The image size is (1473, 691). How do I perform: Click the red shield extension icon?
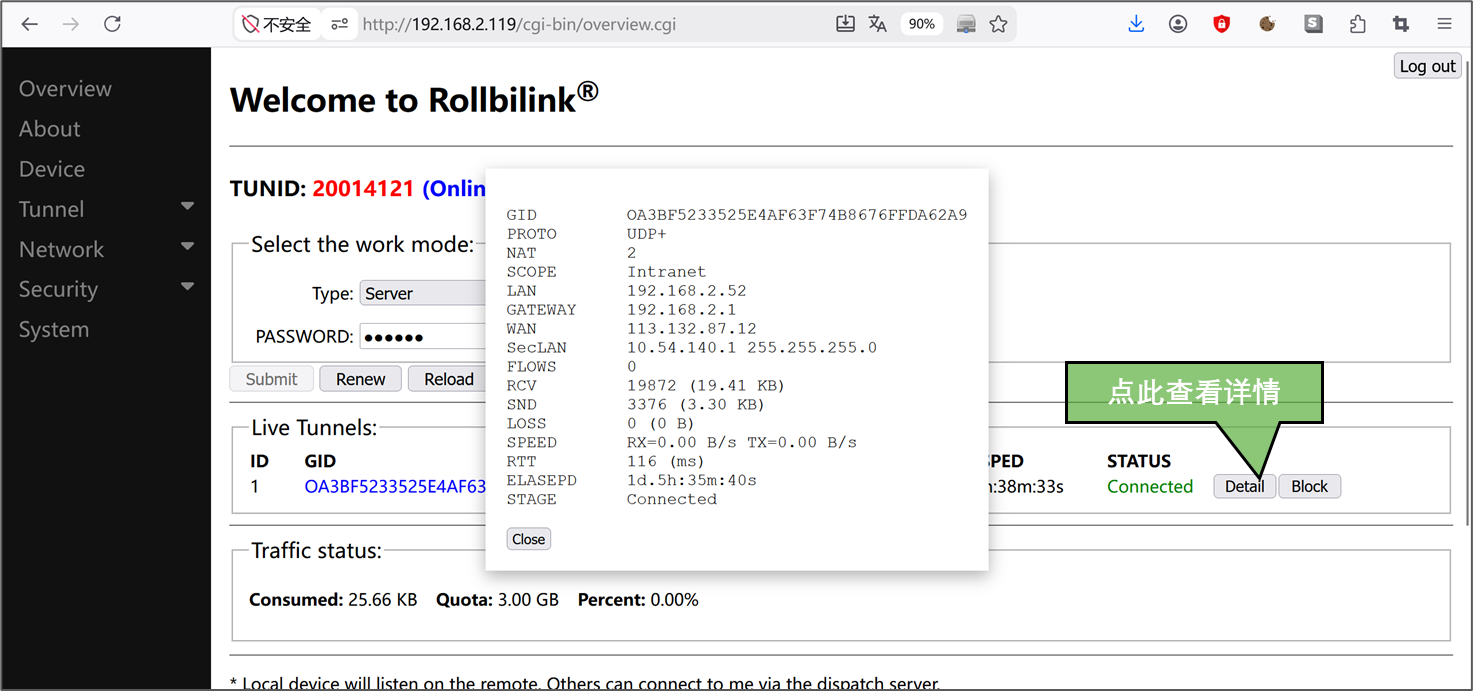point(1222,24)
